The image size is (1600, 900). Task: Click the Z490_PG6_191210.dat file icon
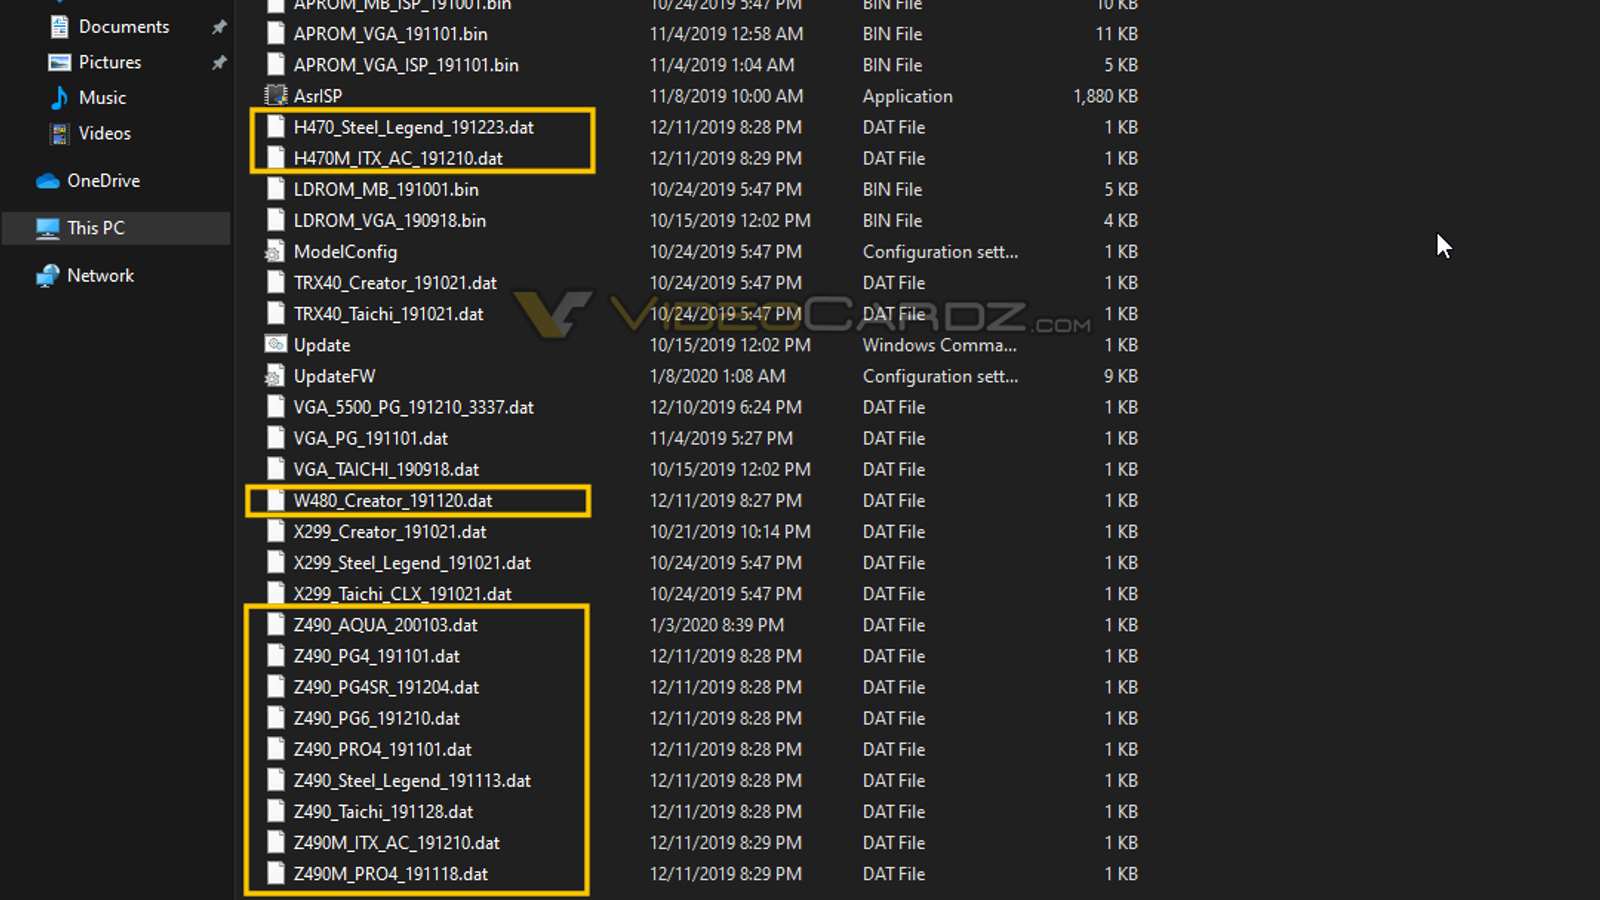click(x=276, y=718)
